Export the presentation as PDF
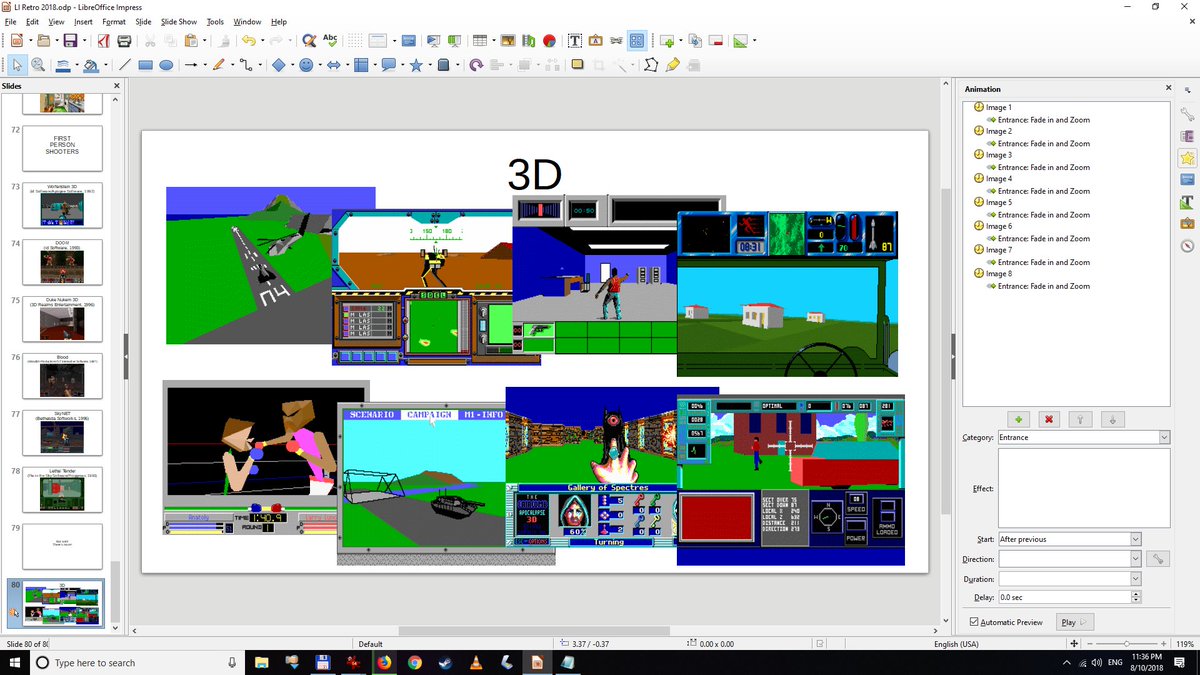The height and width of the screenshot is (675, 1200). pyautogui.click(x=103, y=41)
